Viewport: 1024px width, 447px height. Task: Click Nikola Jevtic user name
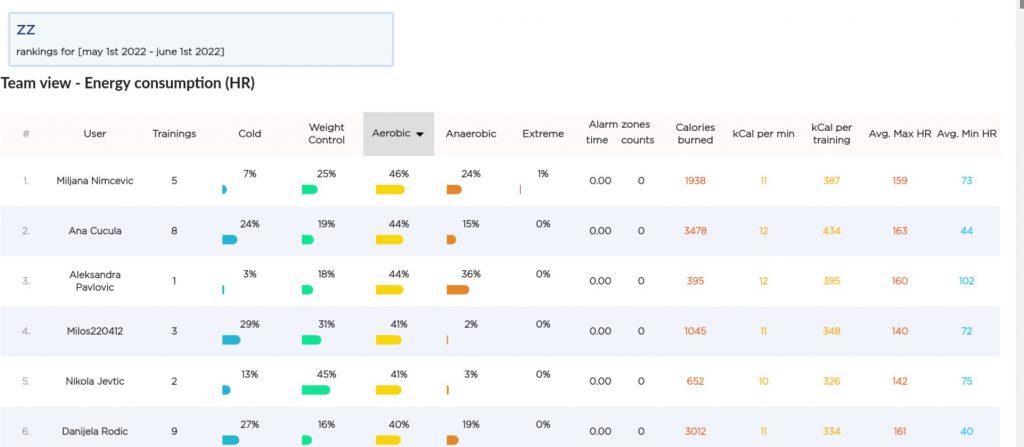click(x=95, y=381)
